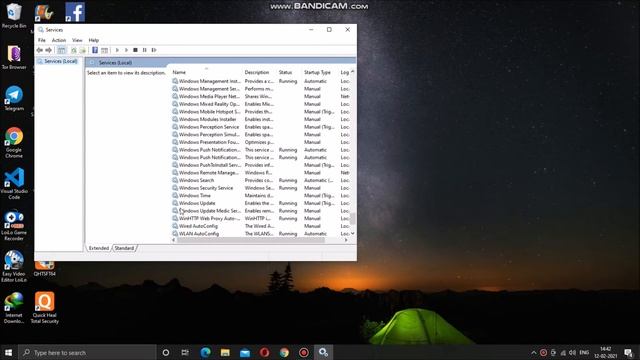Select the Windows Update Medic Service row
The image size is (640, 360).
[260, 211]
